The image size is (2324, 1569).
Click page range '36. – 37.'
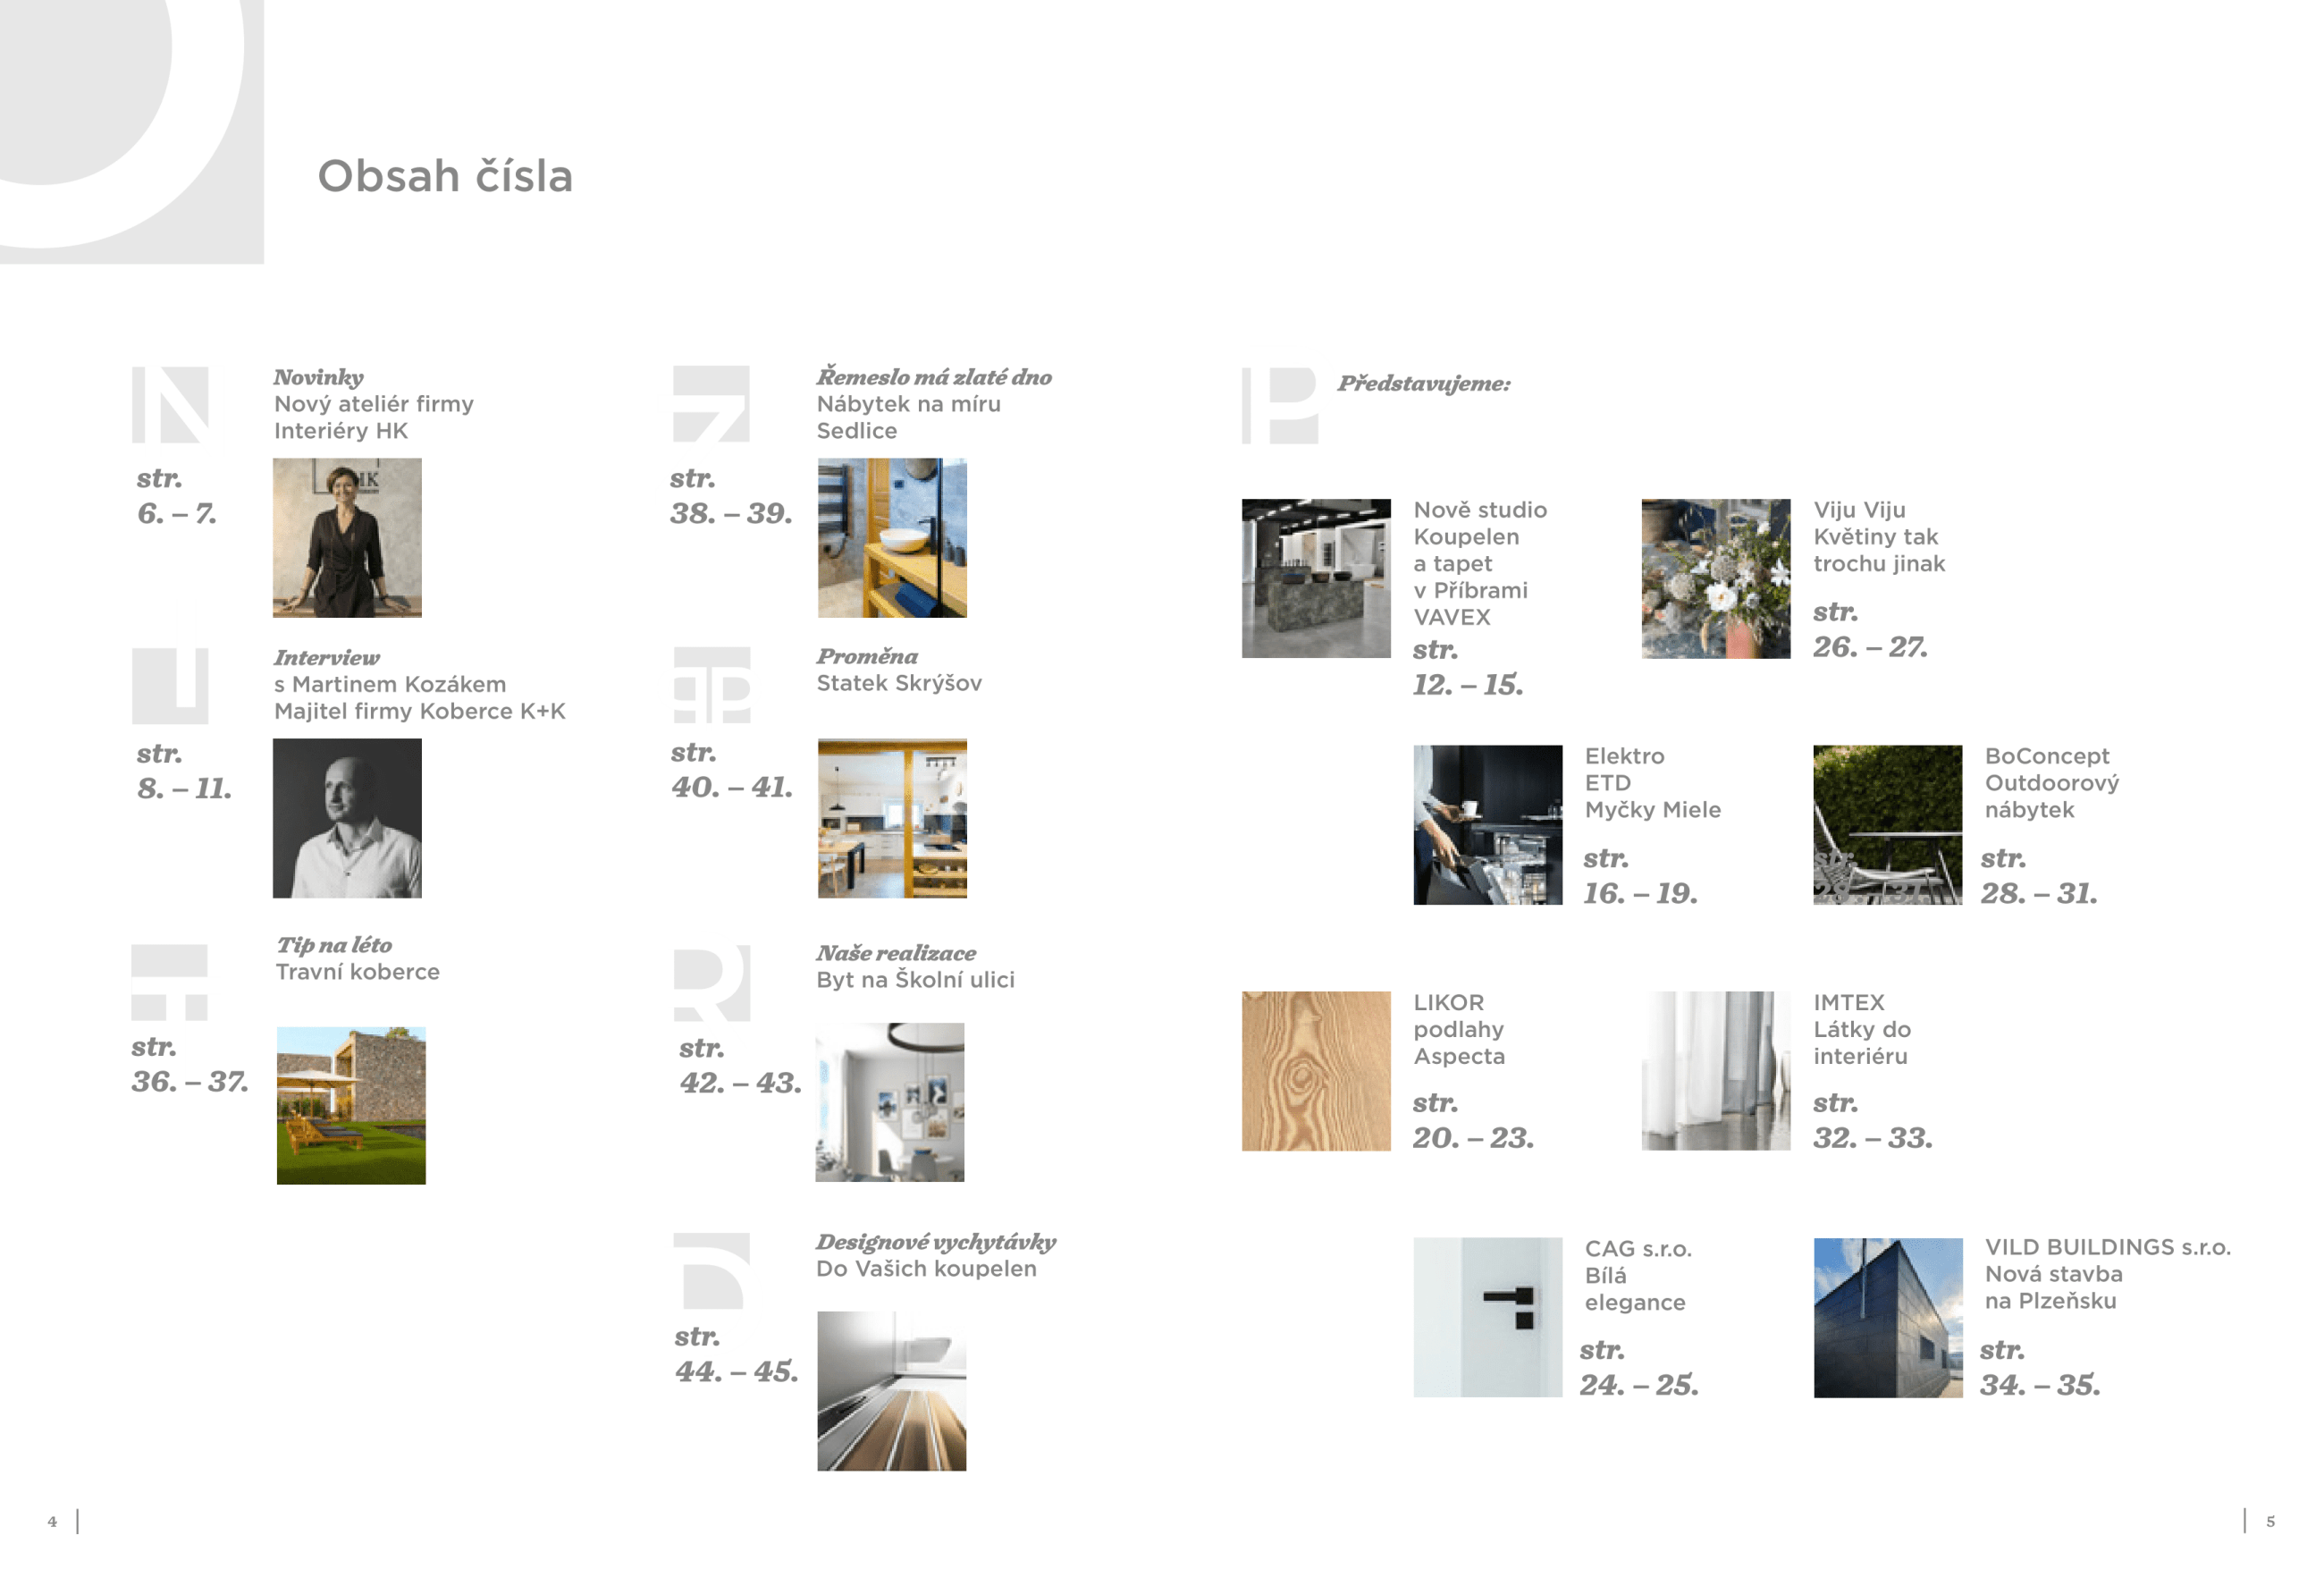(190, 1082)
